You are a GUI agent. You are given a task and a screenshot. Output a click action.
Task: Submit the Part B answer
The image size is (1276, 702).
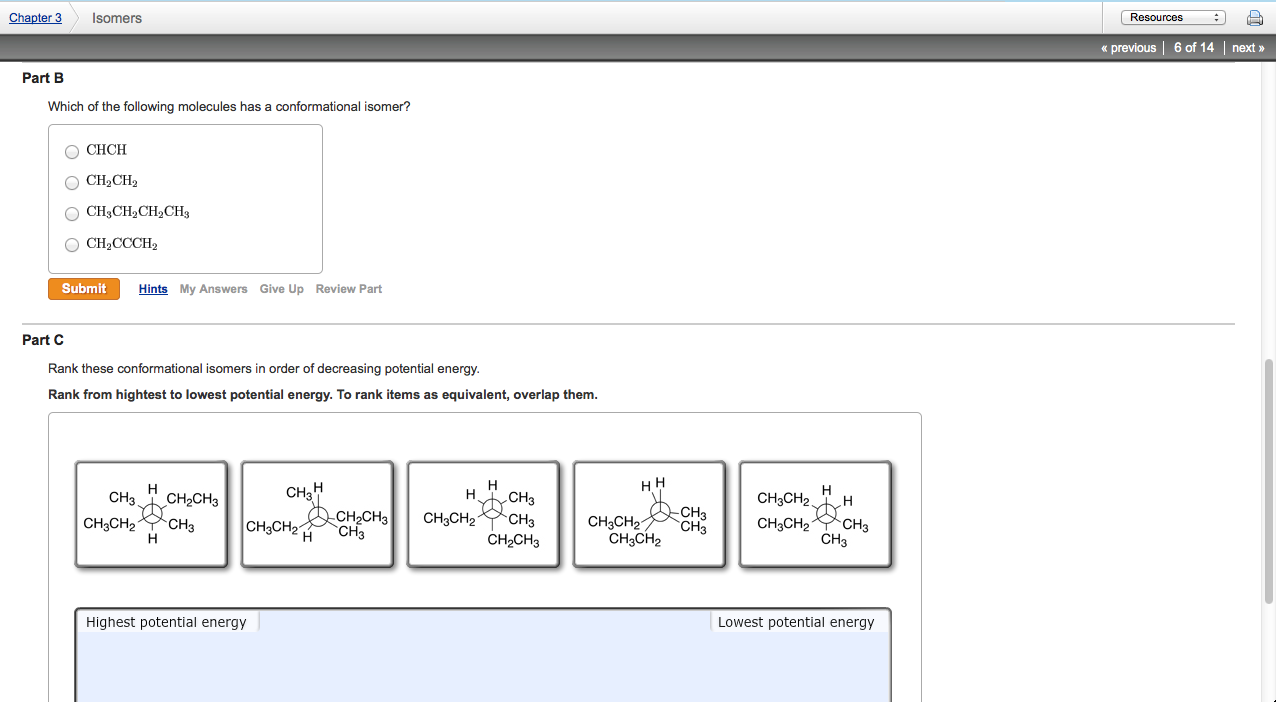[84, 289]
